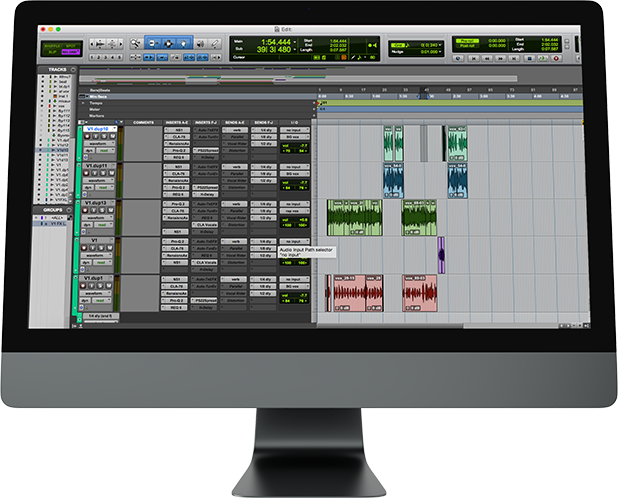Enable Shuffle edit mode
The image size is (618, 498).
click(x=52, y=46)
